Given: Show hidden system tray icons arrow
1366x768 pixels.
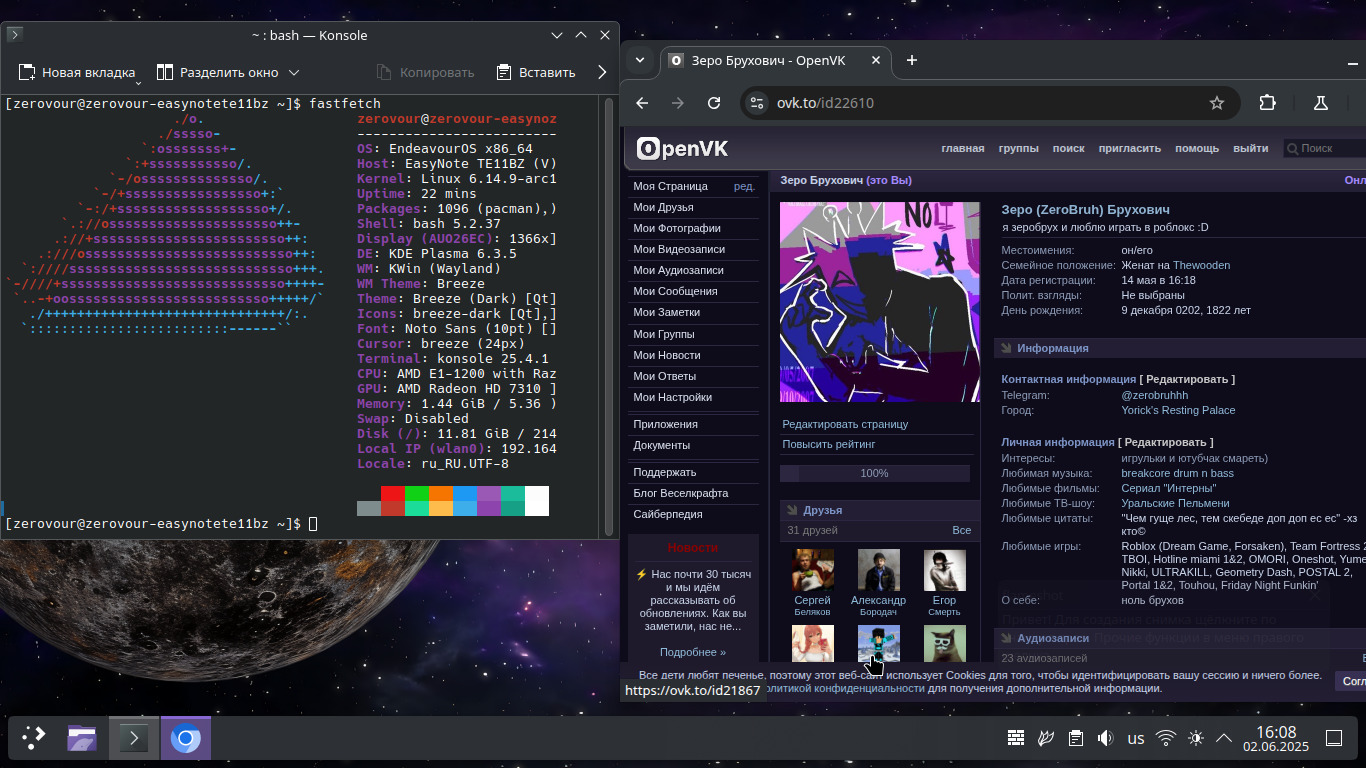Looking at the screenshot, I should point(1224,738).
